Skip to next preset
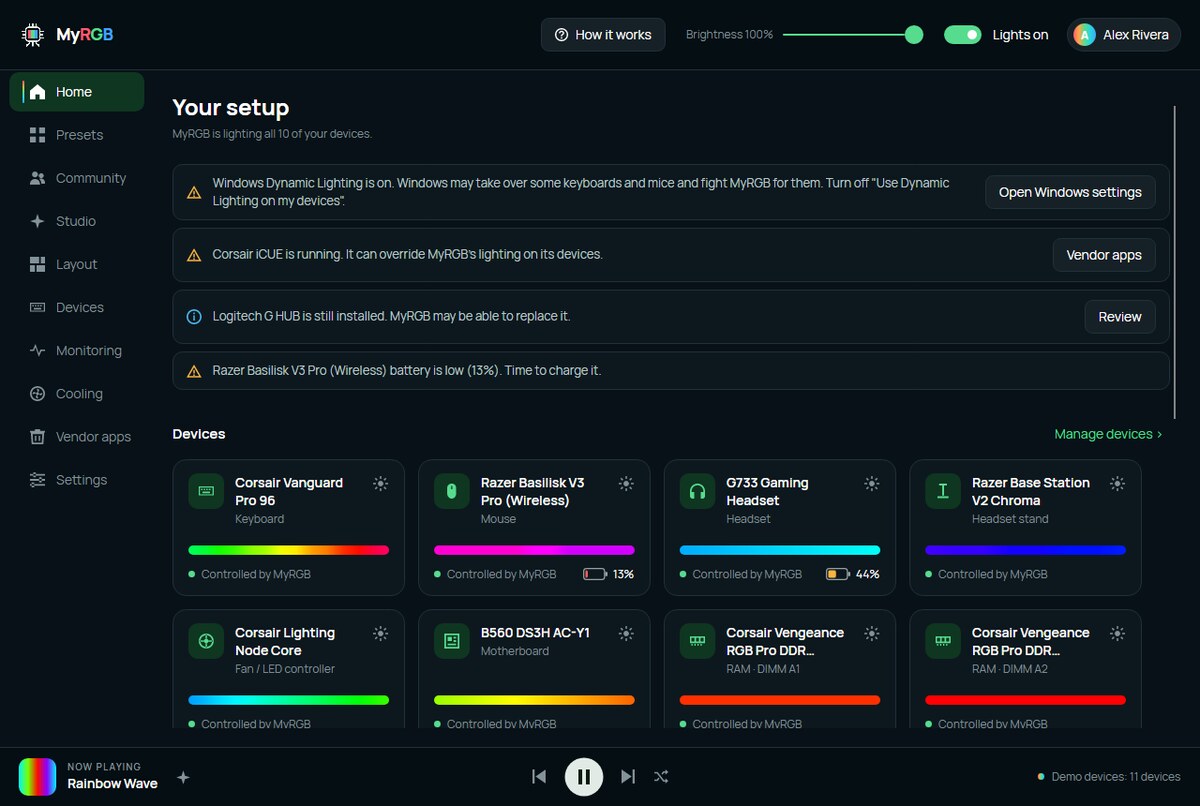The width and height of the screenshot is (1200, 806). point(628,776)
